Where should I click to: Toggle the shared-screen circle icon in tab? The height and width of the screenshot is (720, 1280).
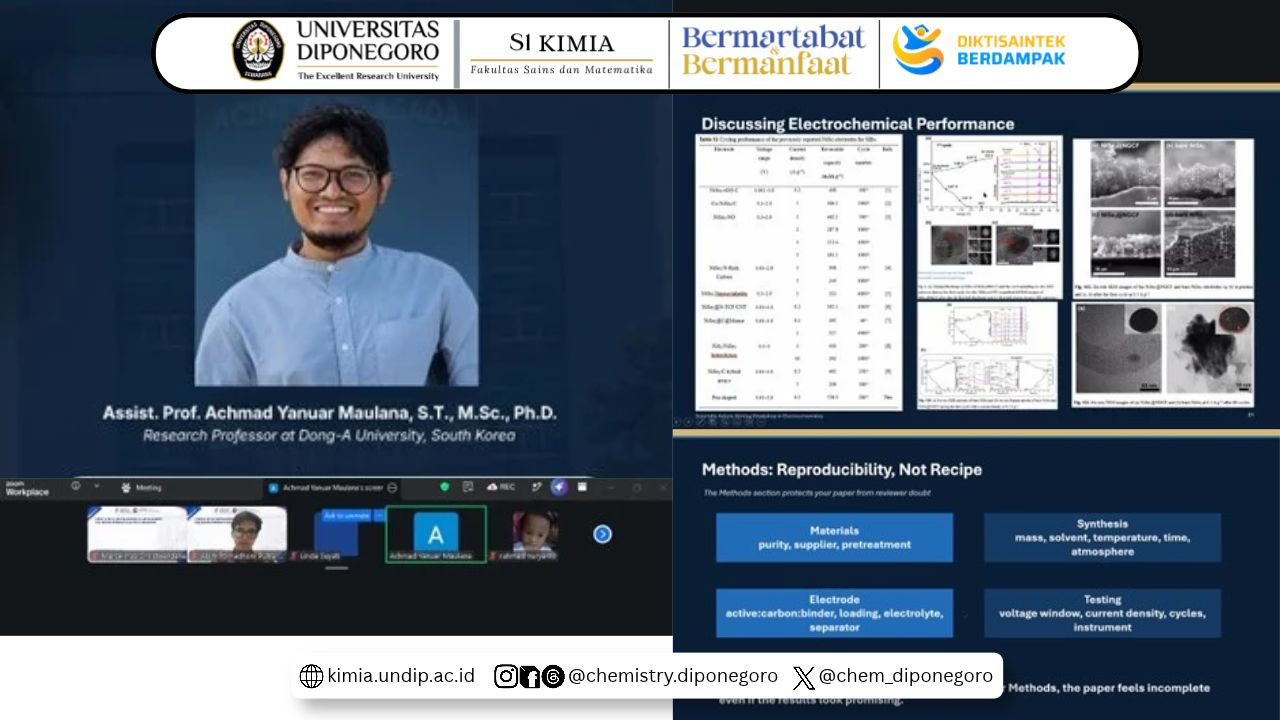(x=392, y=488)
